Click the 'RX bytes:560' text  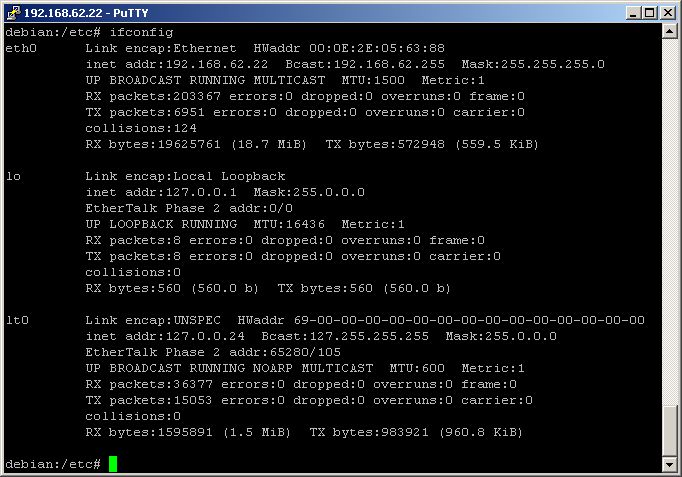tap(133, 288)
